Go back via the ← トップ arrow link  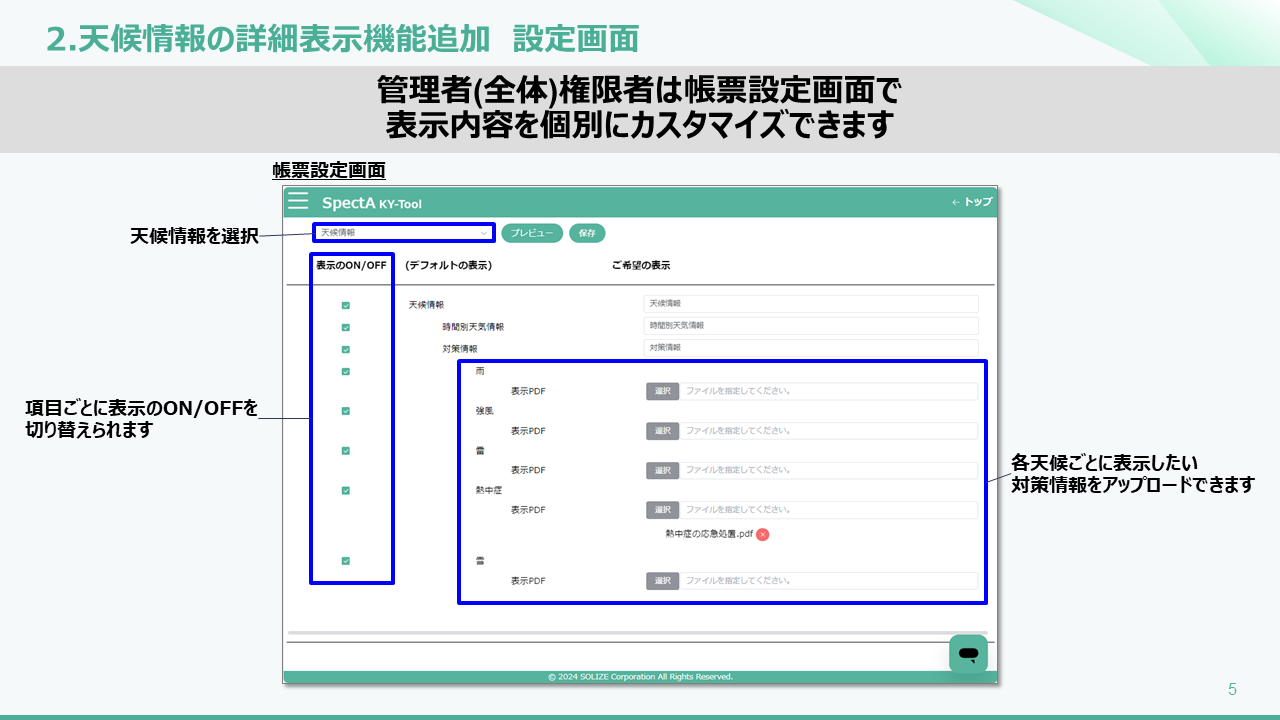pos(971,202)
